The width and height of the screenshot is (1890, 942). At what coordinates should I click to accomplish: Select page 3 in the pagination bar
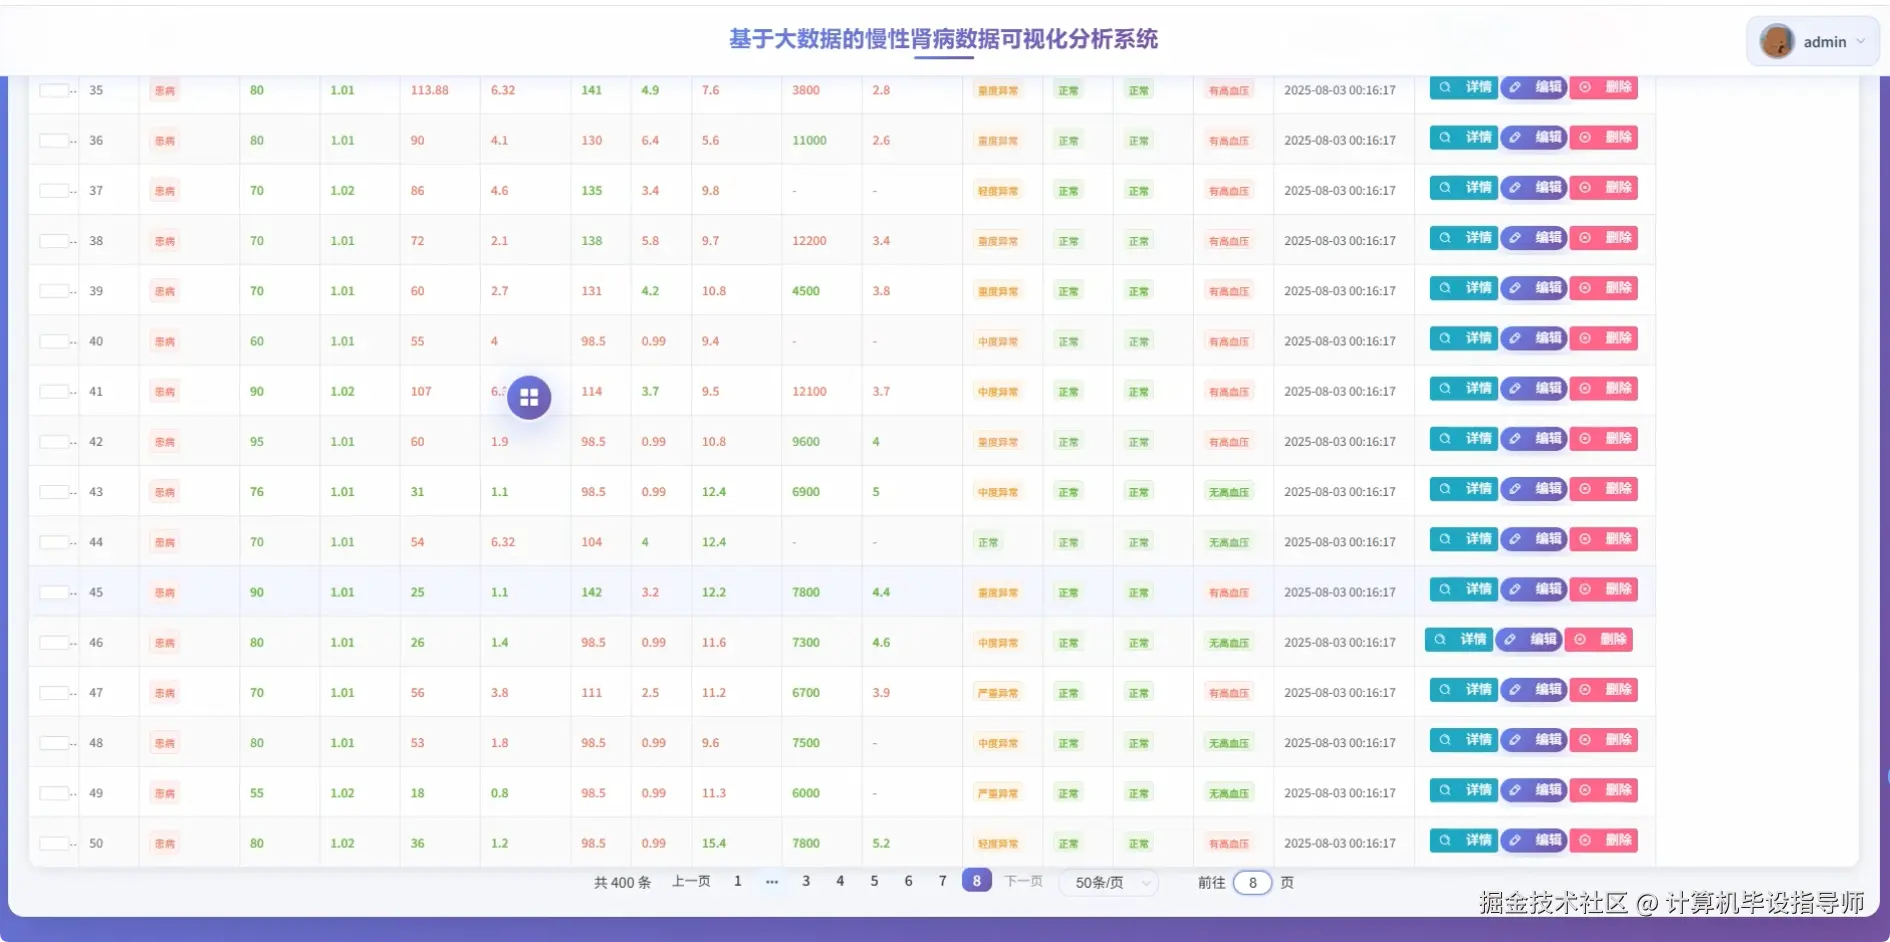click(806, 881)
